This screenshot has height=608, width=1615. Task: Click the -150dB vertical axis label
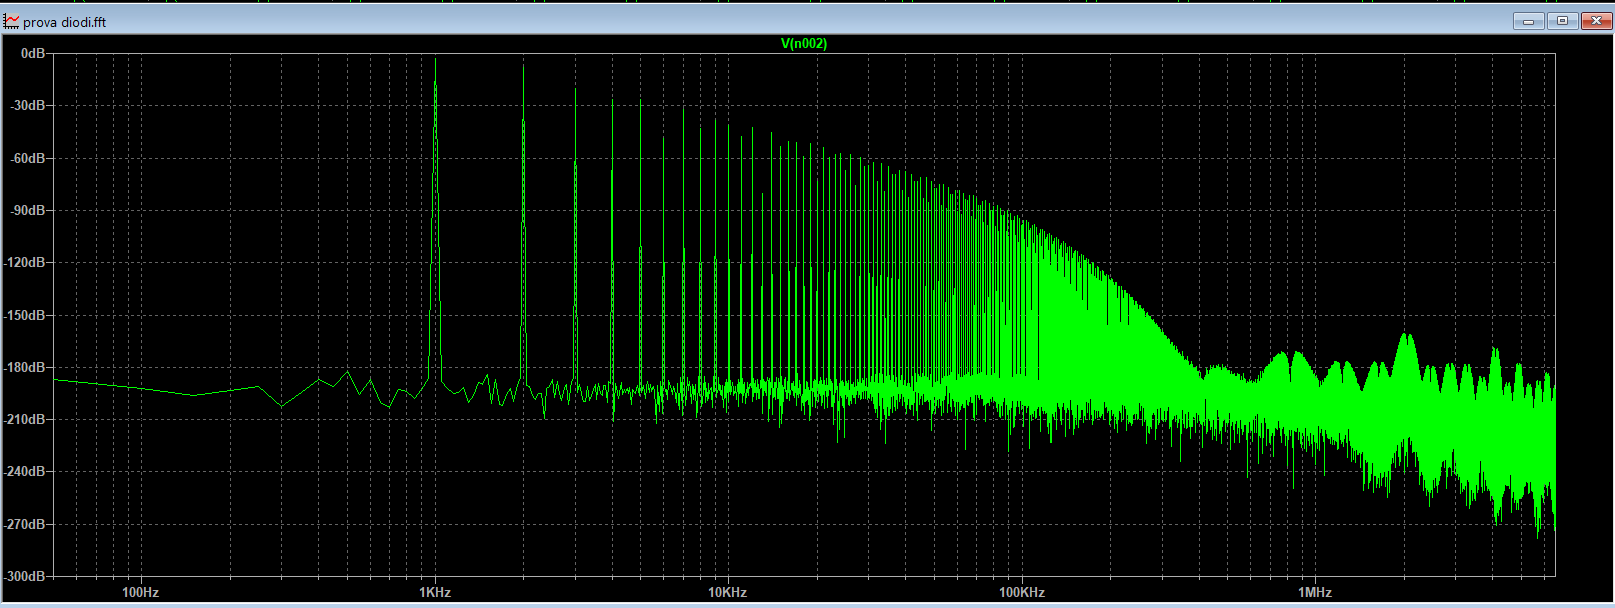pos(24,315)
